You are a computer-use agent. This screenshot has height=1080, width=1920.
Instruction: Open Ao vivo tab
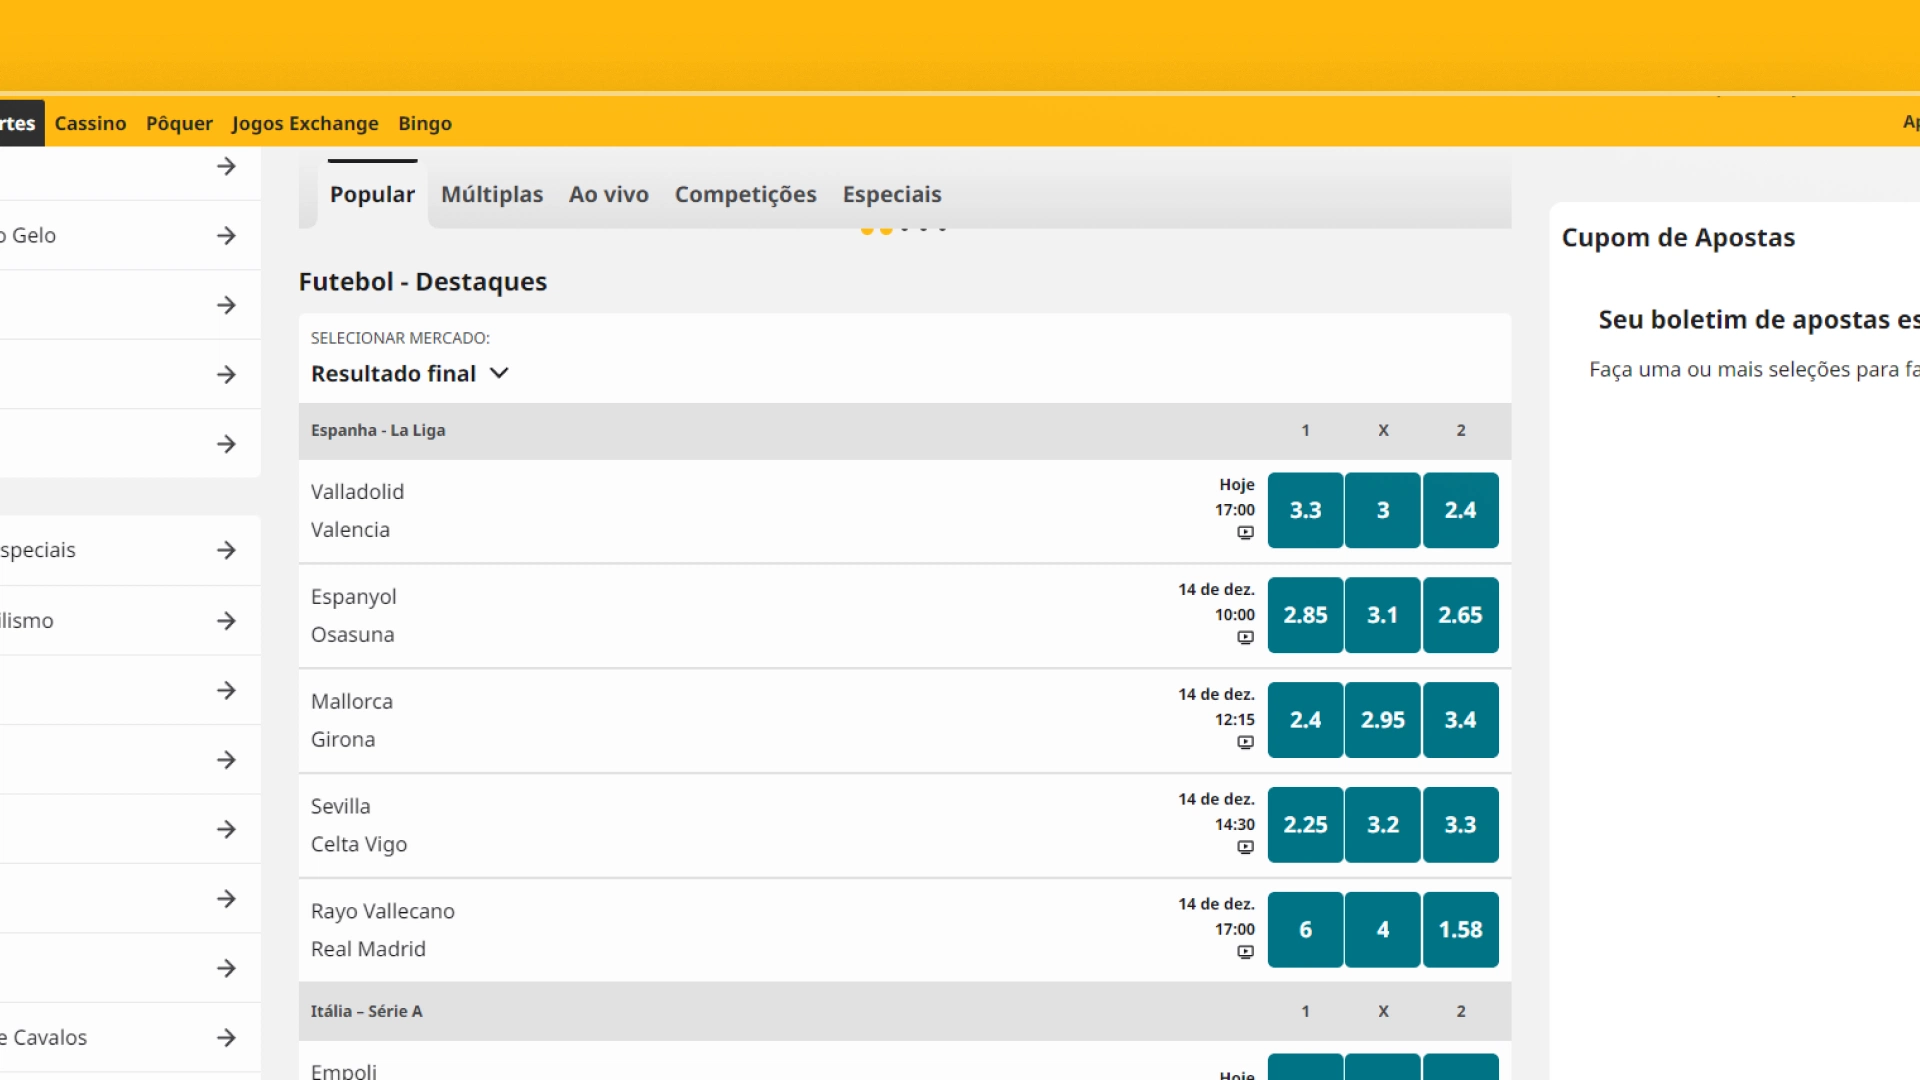pos(609,194)
